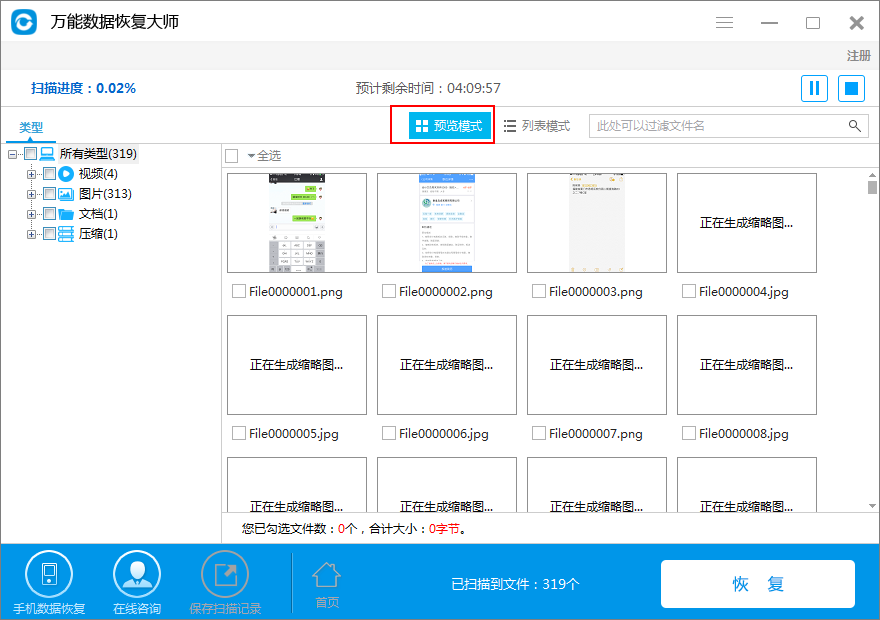Select the 所有类型(319) tree label
Screen dimensions: 880x620
(x=98, y=154)
